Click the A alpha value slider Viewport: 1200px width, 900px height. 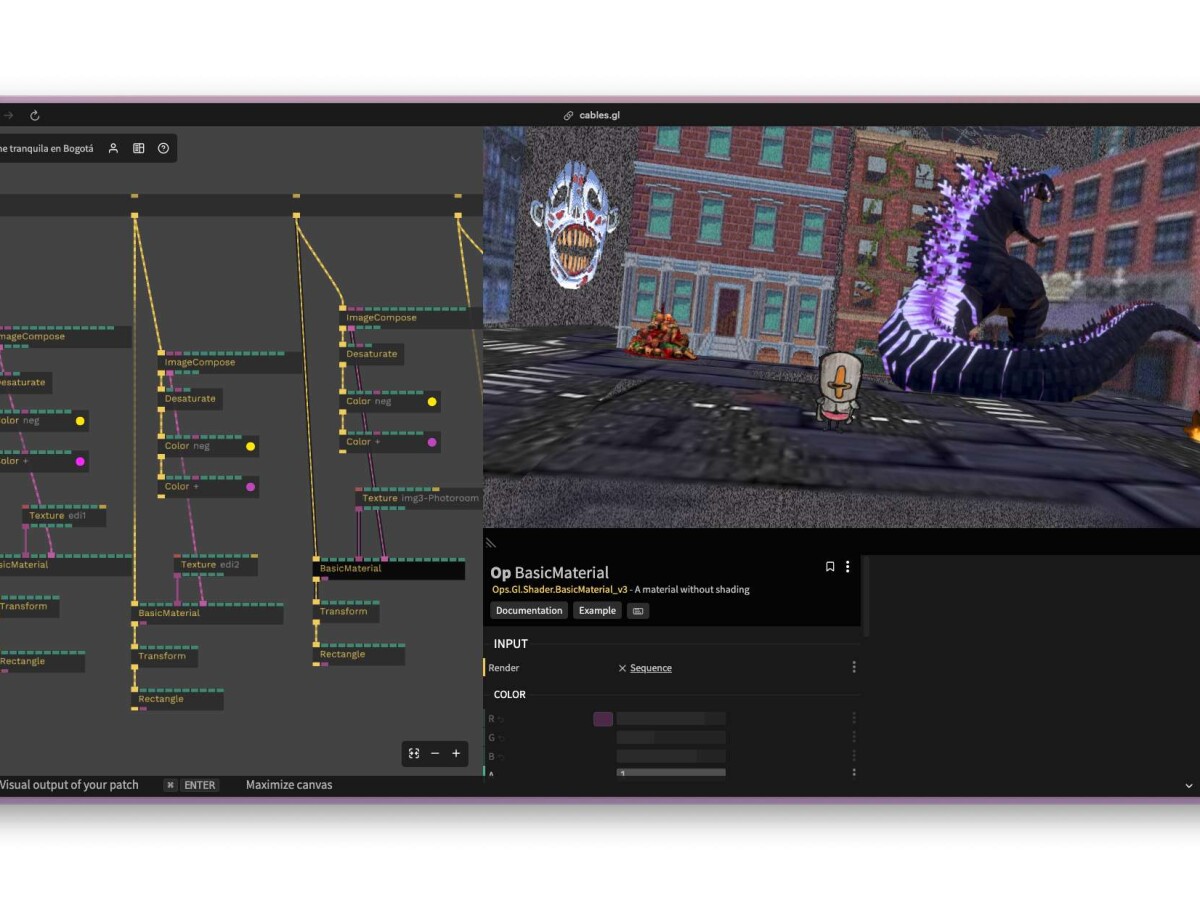click(671, 773)
